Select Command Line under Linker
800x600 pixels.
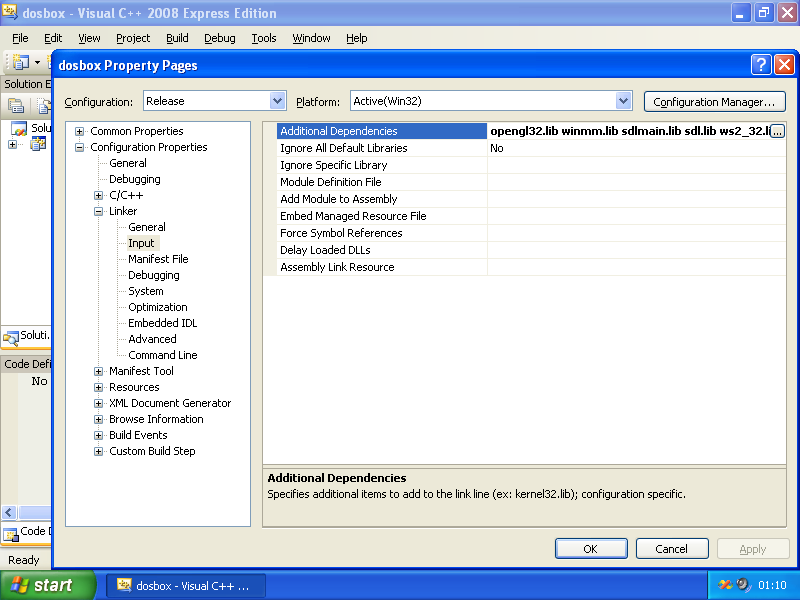click(x=162, y=355)
